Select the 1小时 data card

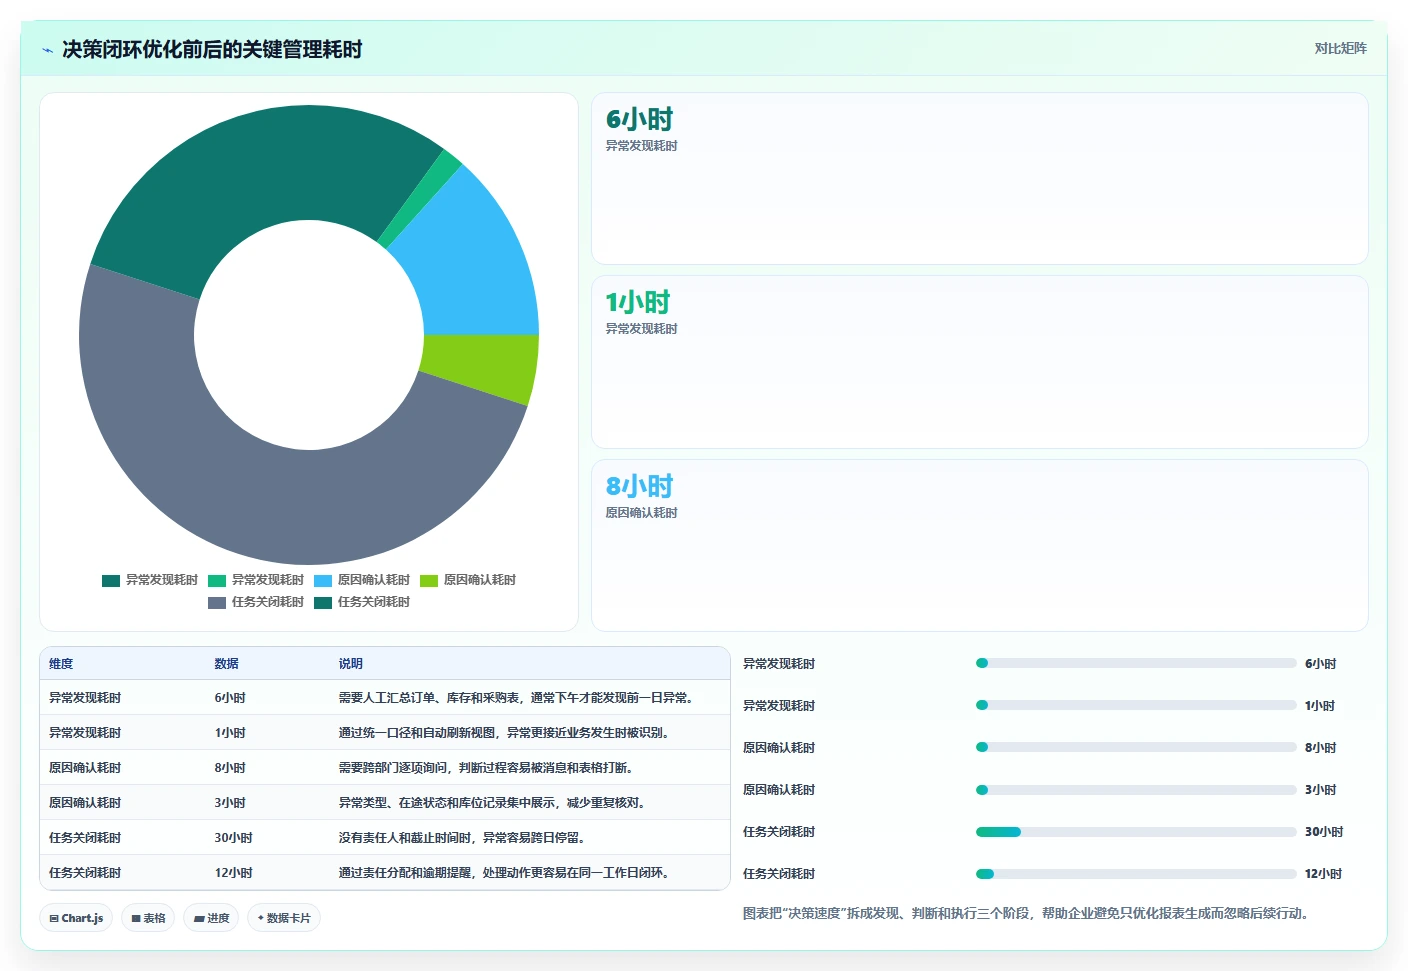[x=980, y=362]
